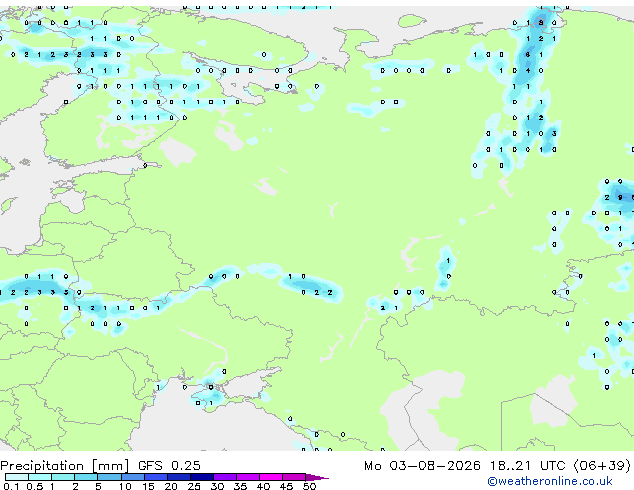The image size is (634, 490).
Task: Pick the 25–30 mm navy legend swatch
Action: [x=201, y=477]
